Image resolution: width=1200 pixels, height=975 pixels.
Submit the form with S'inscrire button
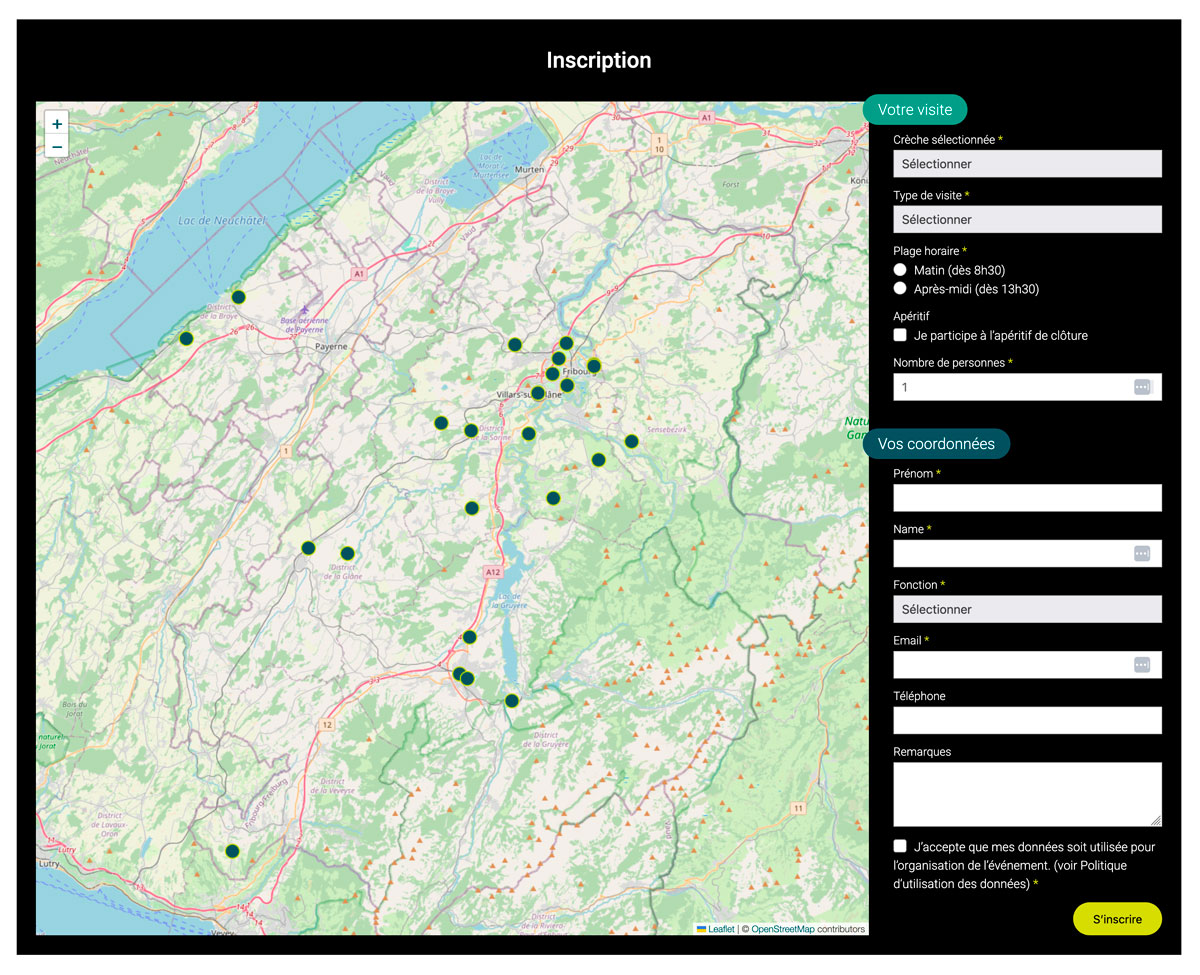(x=1117, y=919)
